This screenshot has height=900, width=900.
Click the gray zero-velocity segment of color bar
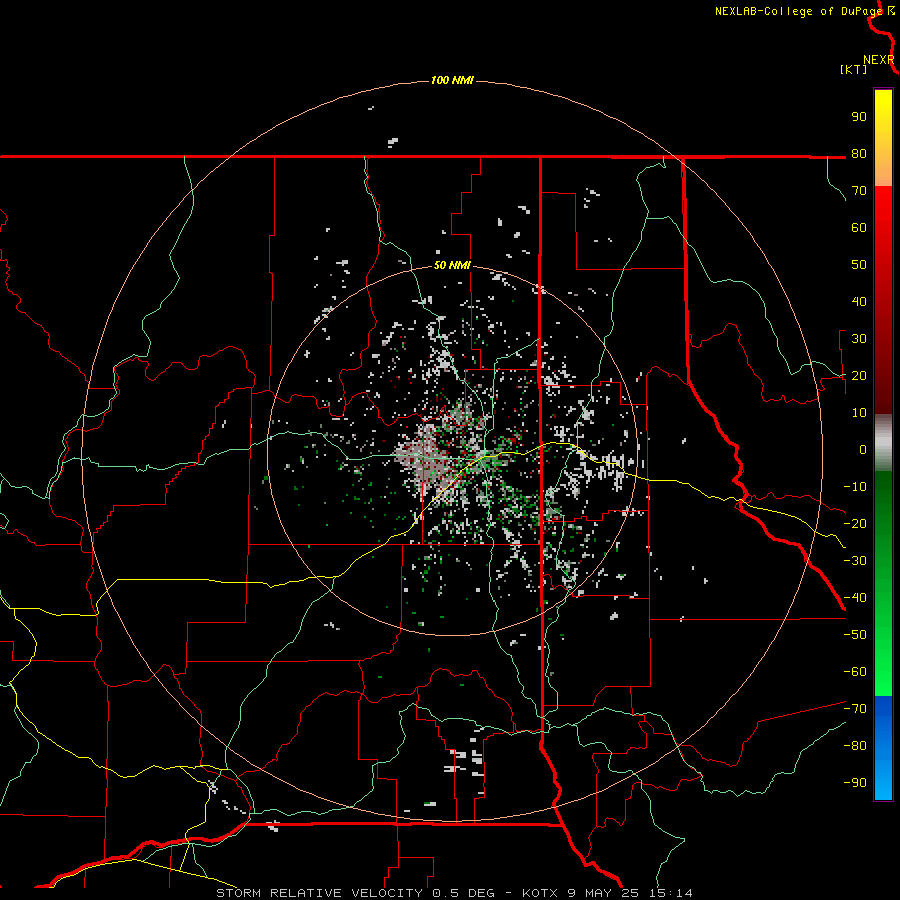point(883,443)
